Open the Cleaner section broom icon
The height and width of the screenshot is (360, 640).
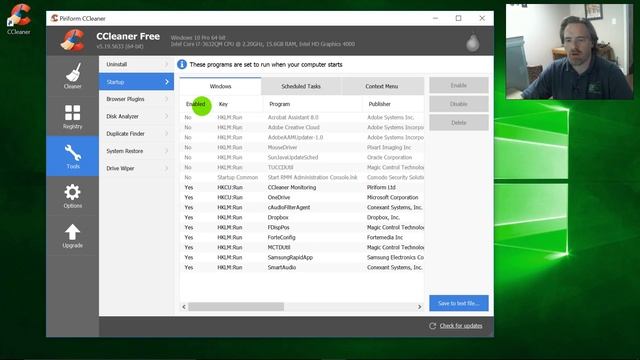[x=73, y=73]
